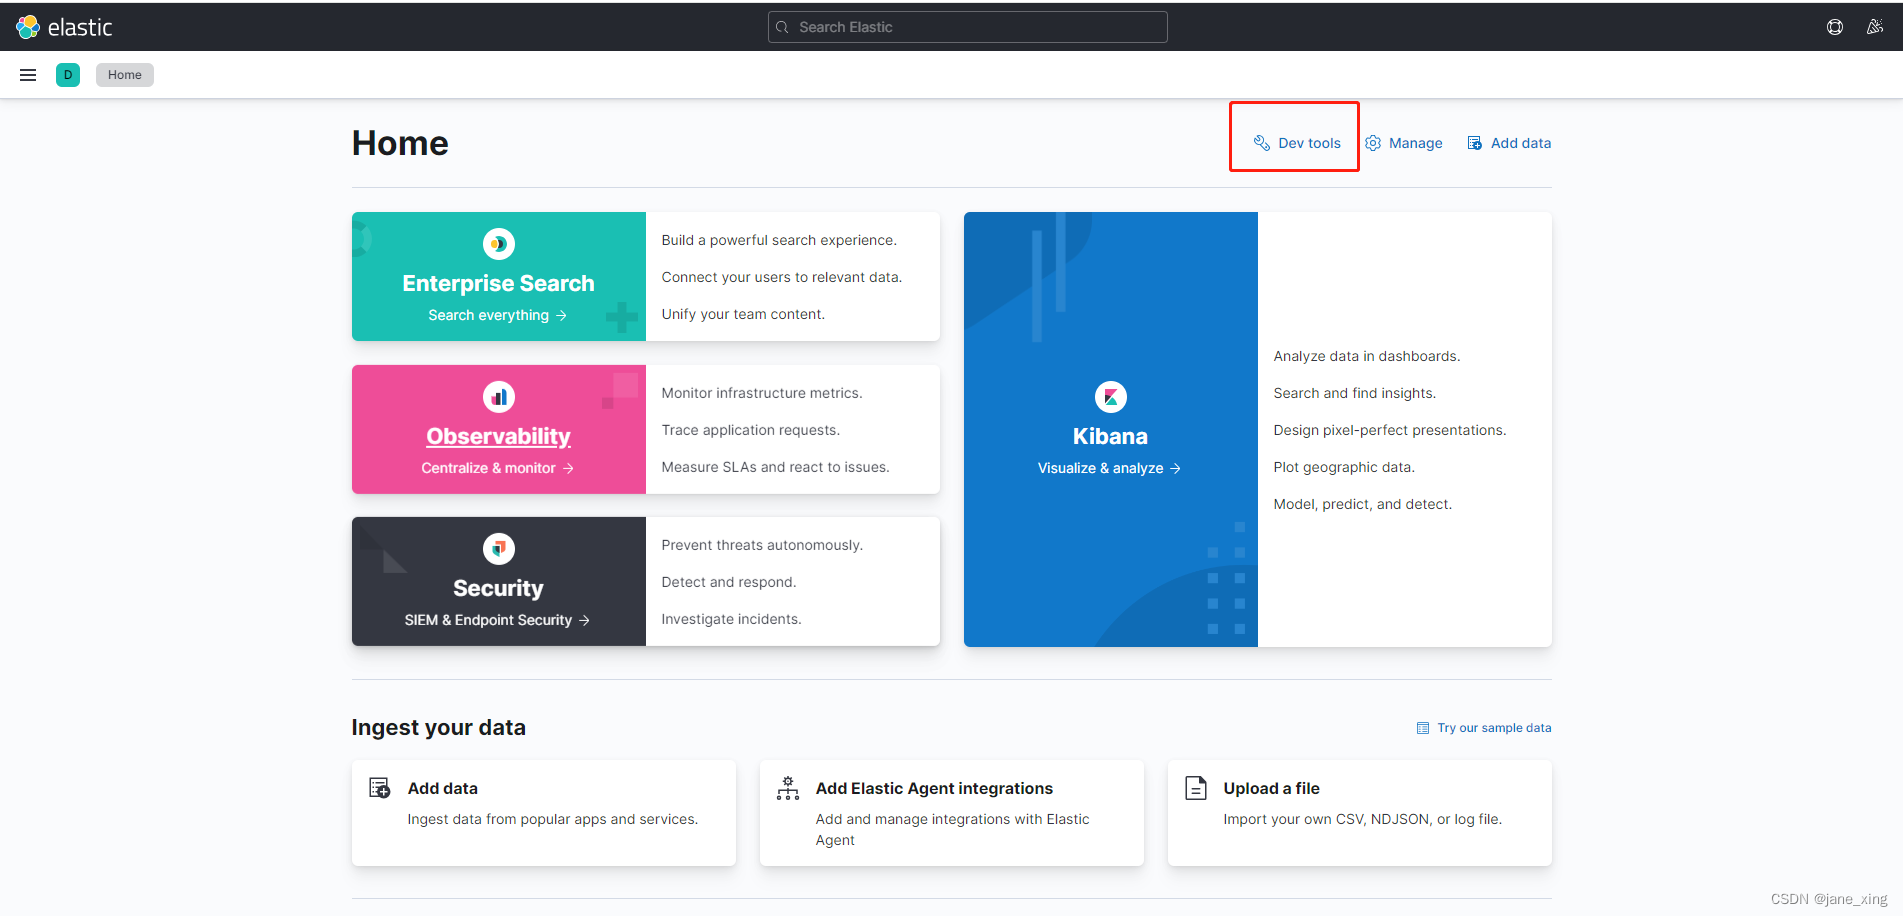
Task: Click the Observability logo icon
Action: click(x=499, y=397)
